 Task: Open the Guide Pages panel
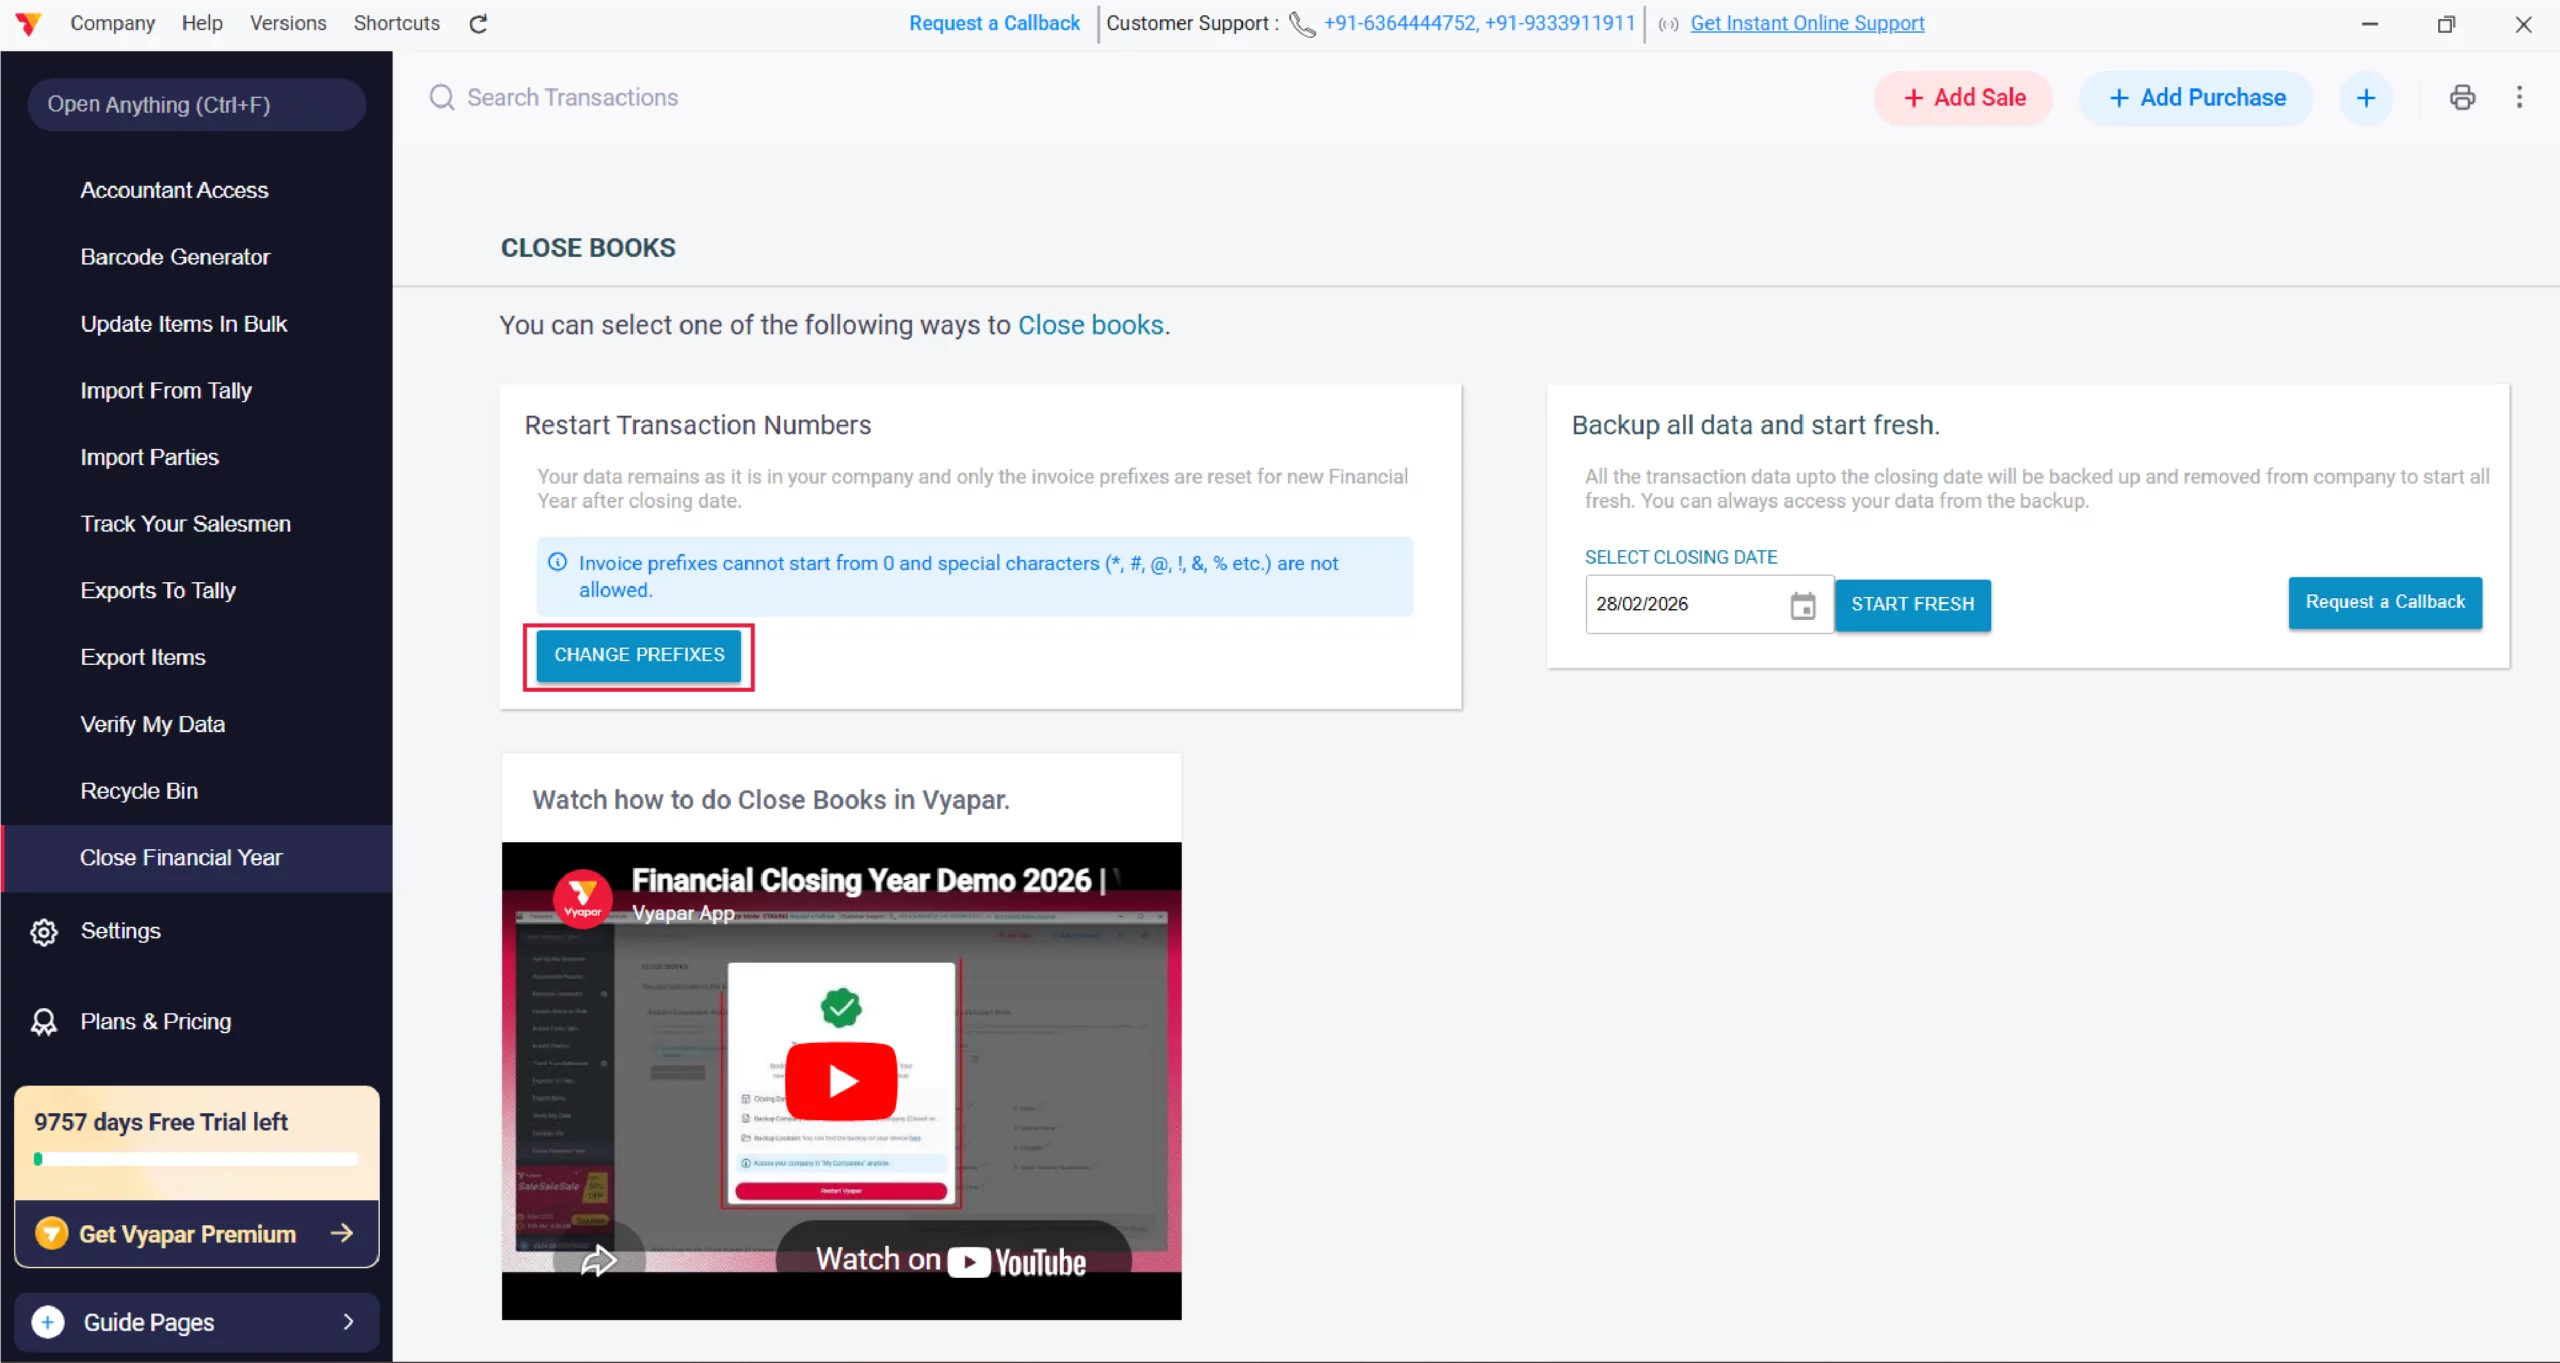[197, 1322]
